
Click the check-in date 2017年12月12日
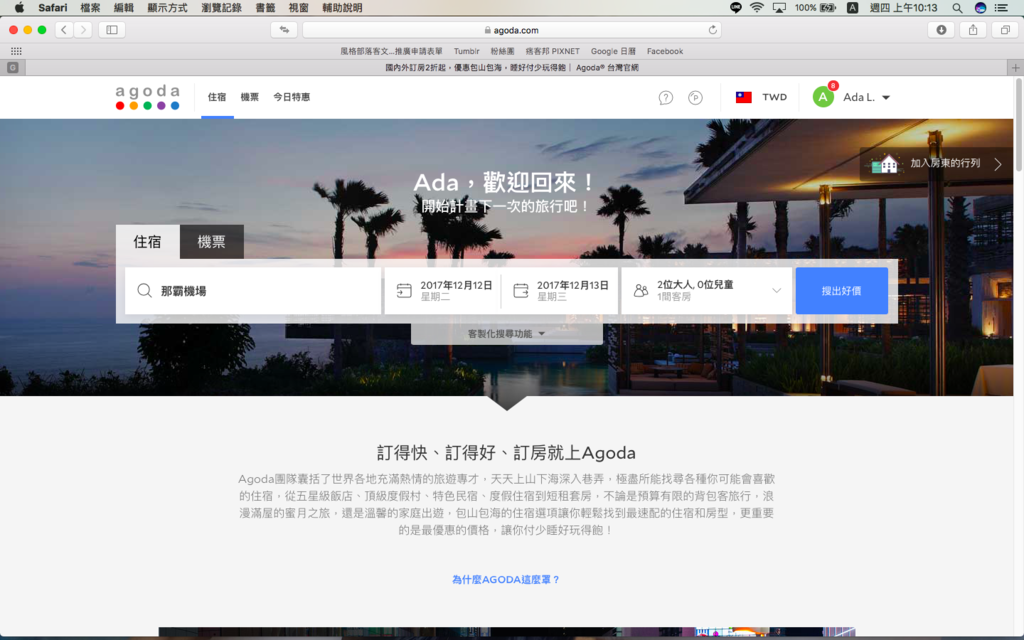click(456, 285)
